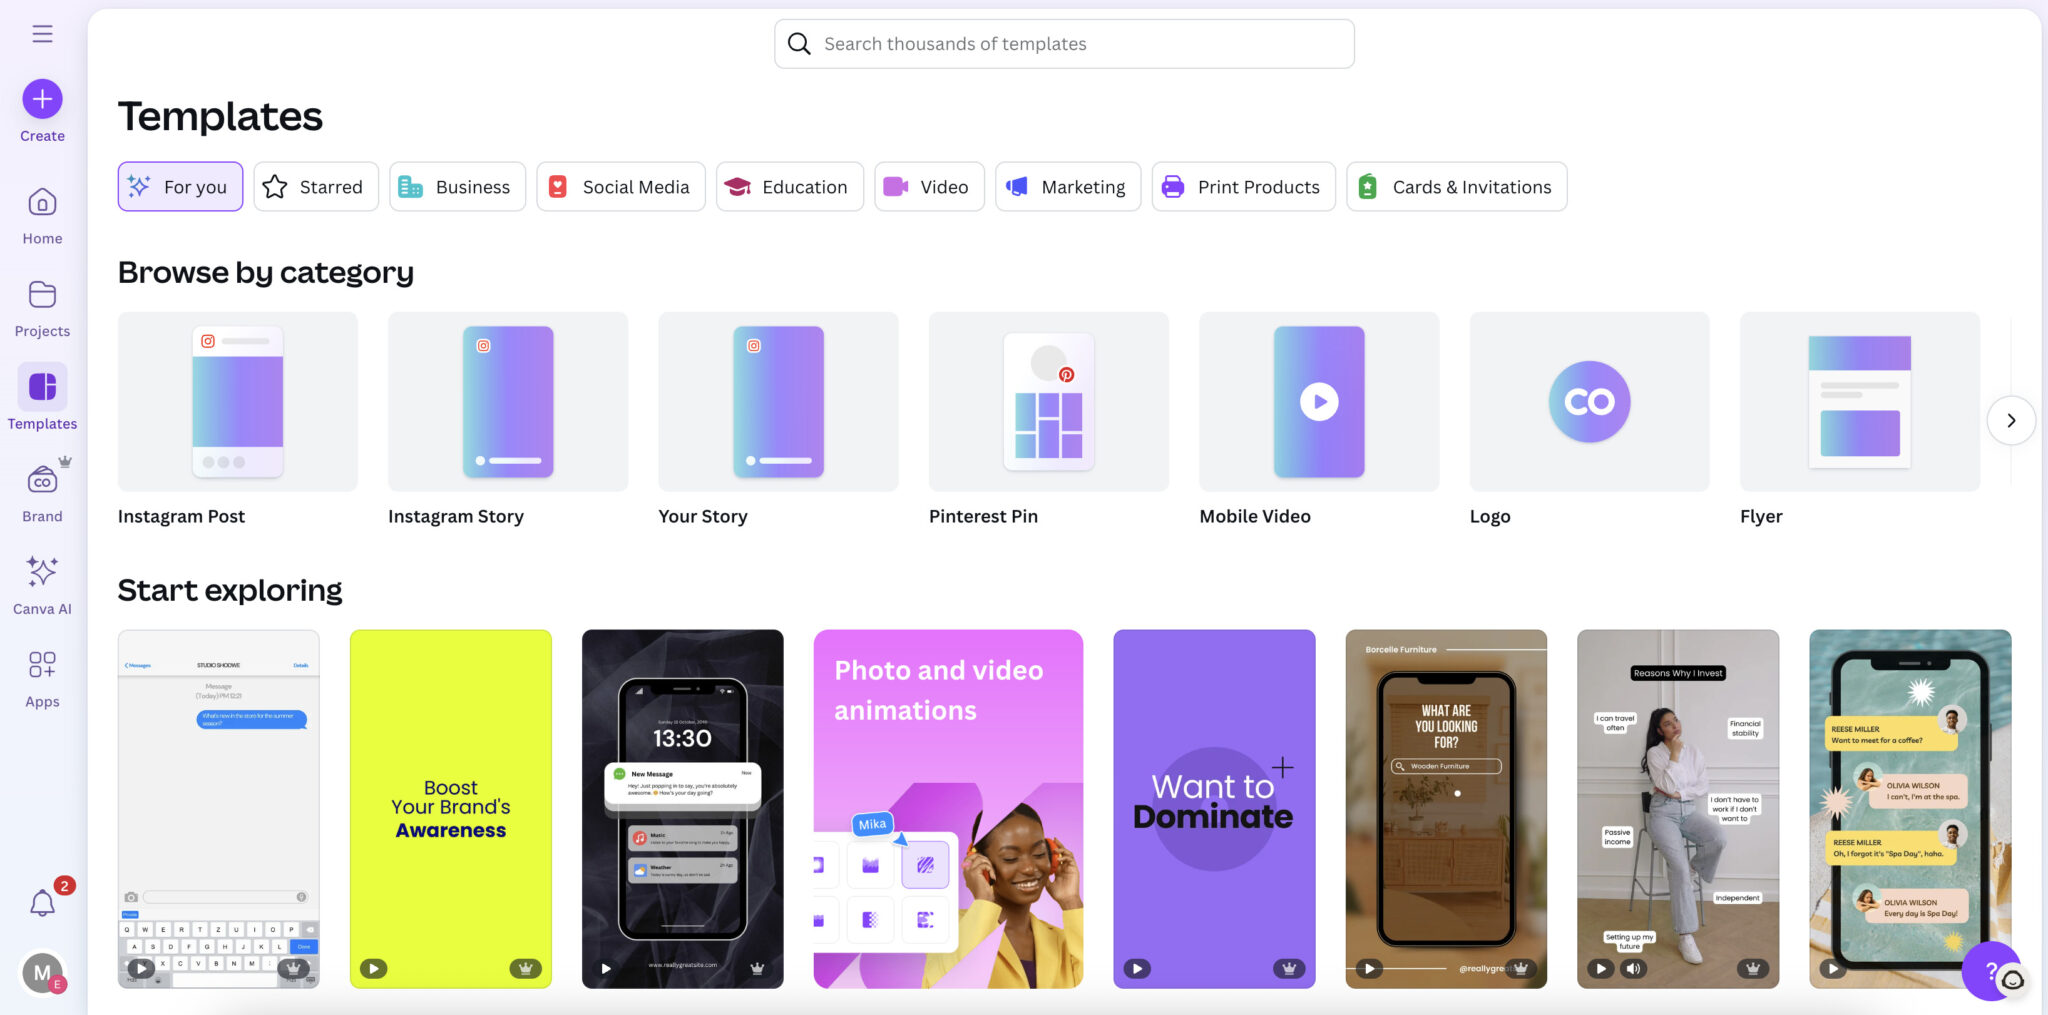Select the Starred filter chip

(316, 187)
